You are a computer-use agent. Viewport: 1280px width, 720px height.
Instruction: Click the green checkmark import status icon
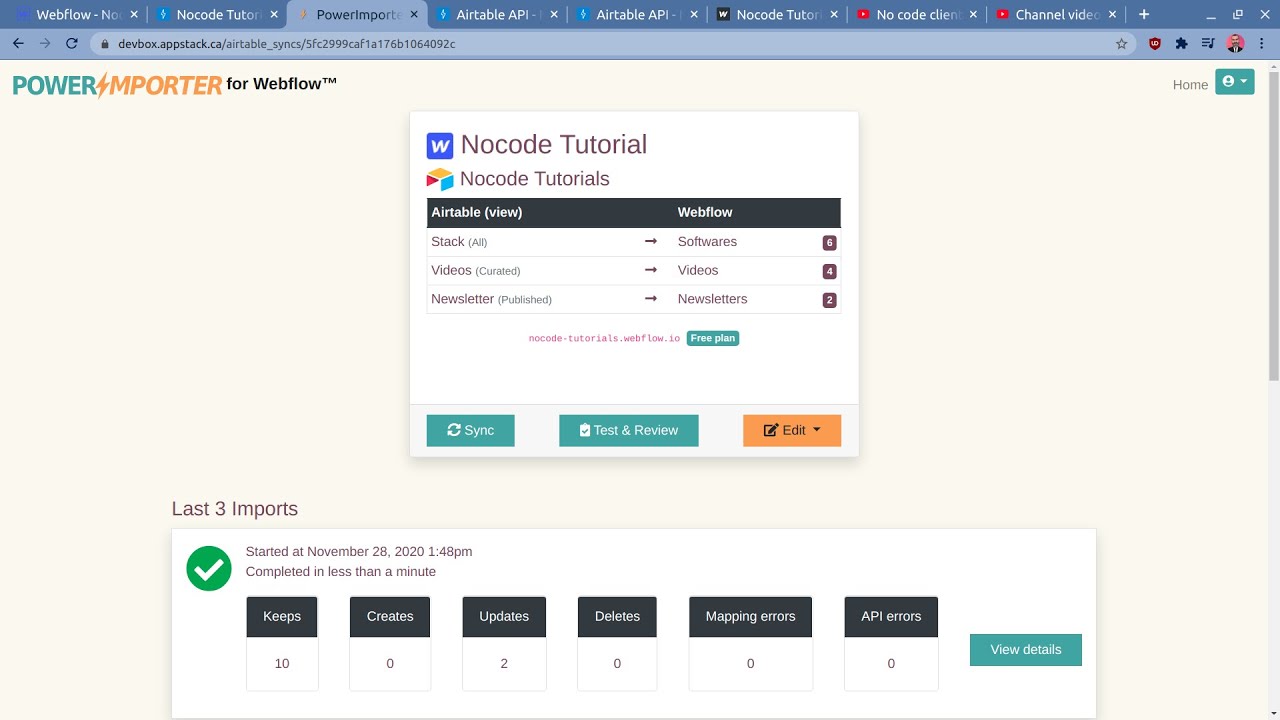tap(209, 568)
